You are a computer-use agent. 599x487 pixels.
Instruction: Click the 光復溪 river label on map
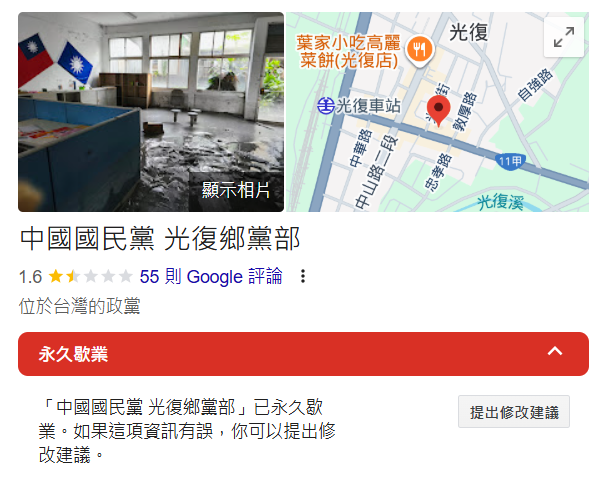pos(500,202)
